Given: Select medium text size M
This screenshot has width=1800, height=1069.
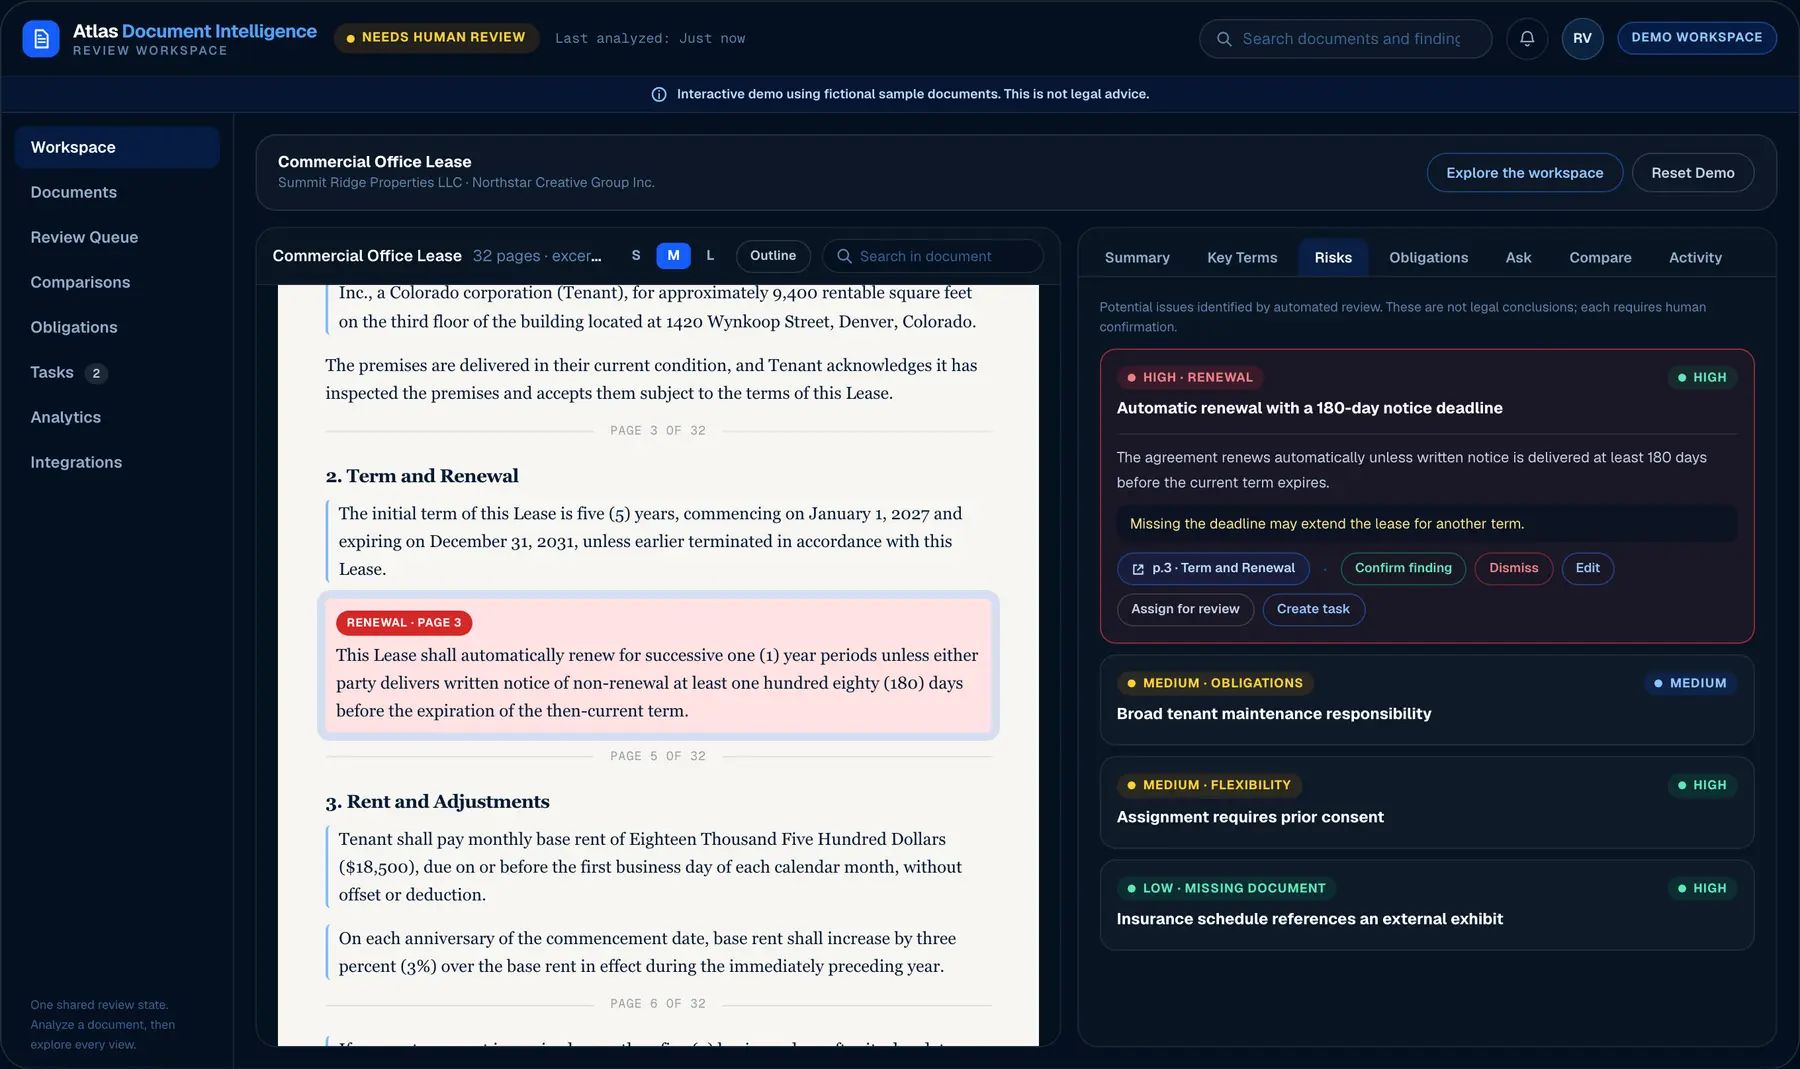Looking at the screenshot, I should 673,256.
